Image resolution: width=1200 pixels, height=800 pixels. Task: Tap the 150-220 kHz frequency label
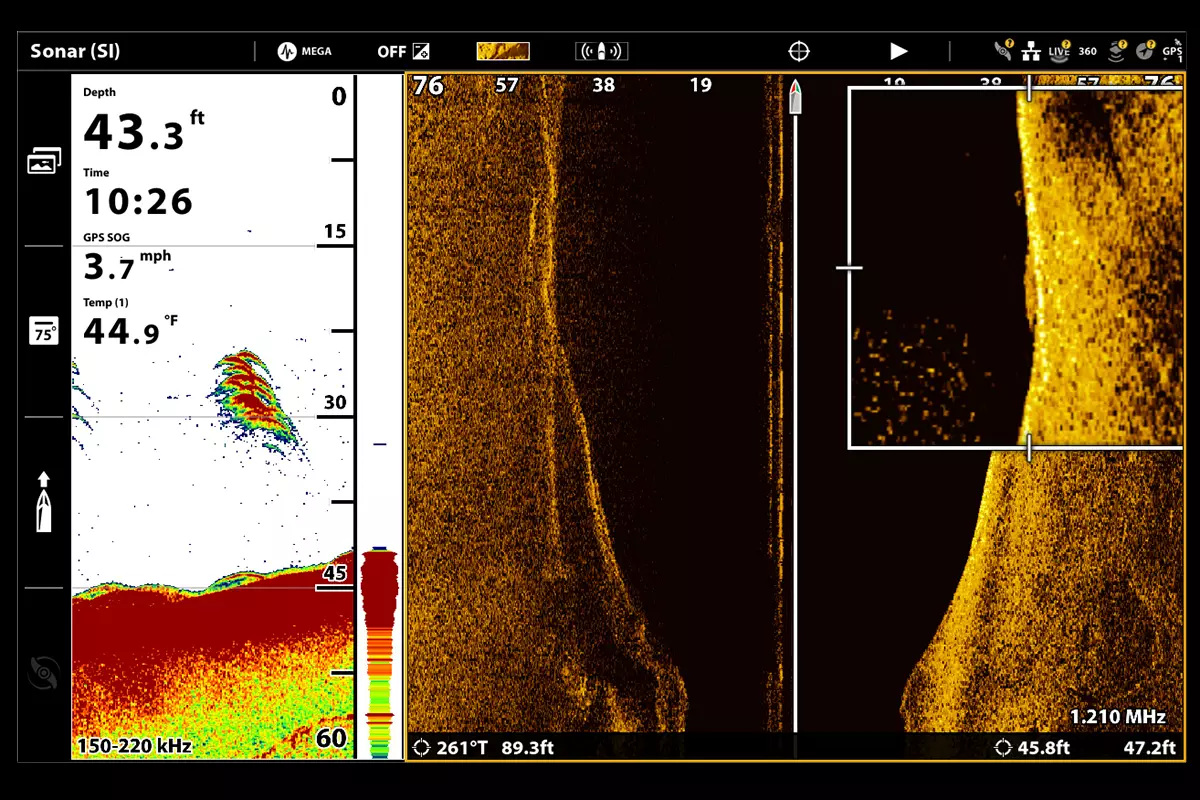click(x=134, y=745)
